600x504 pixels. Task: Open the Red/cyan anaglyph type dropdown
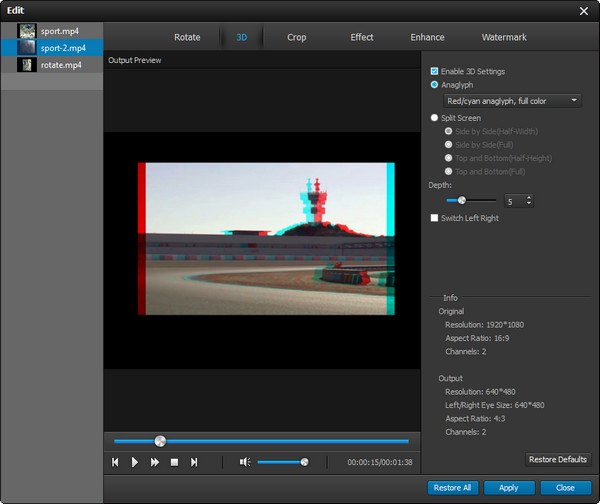512,101
